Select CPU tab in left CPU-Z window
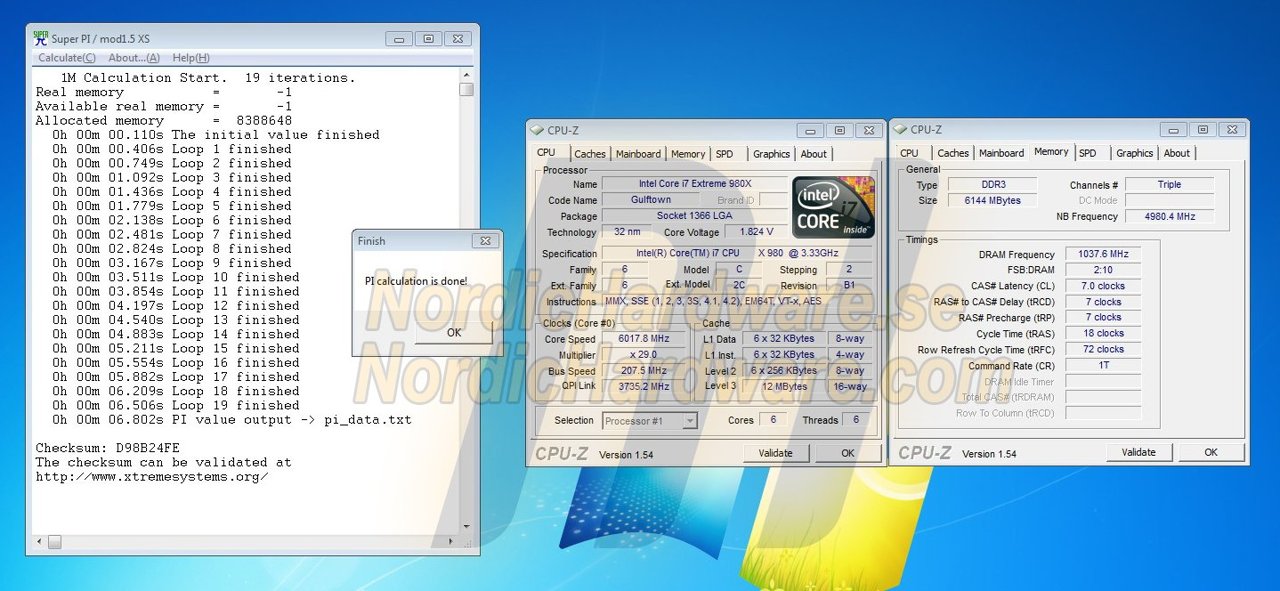Screen dimensions: 1280x591 [546, 152]
